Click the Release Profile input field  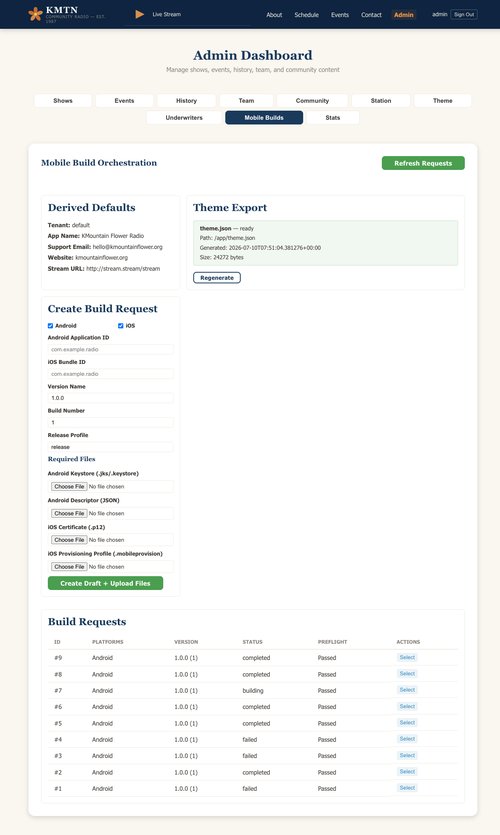[110, 447]
